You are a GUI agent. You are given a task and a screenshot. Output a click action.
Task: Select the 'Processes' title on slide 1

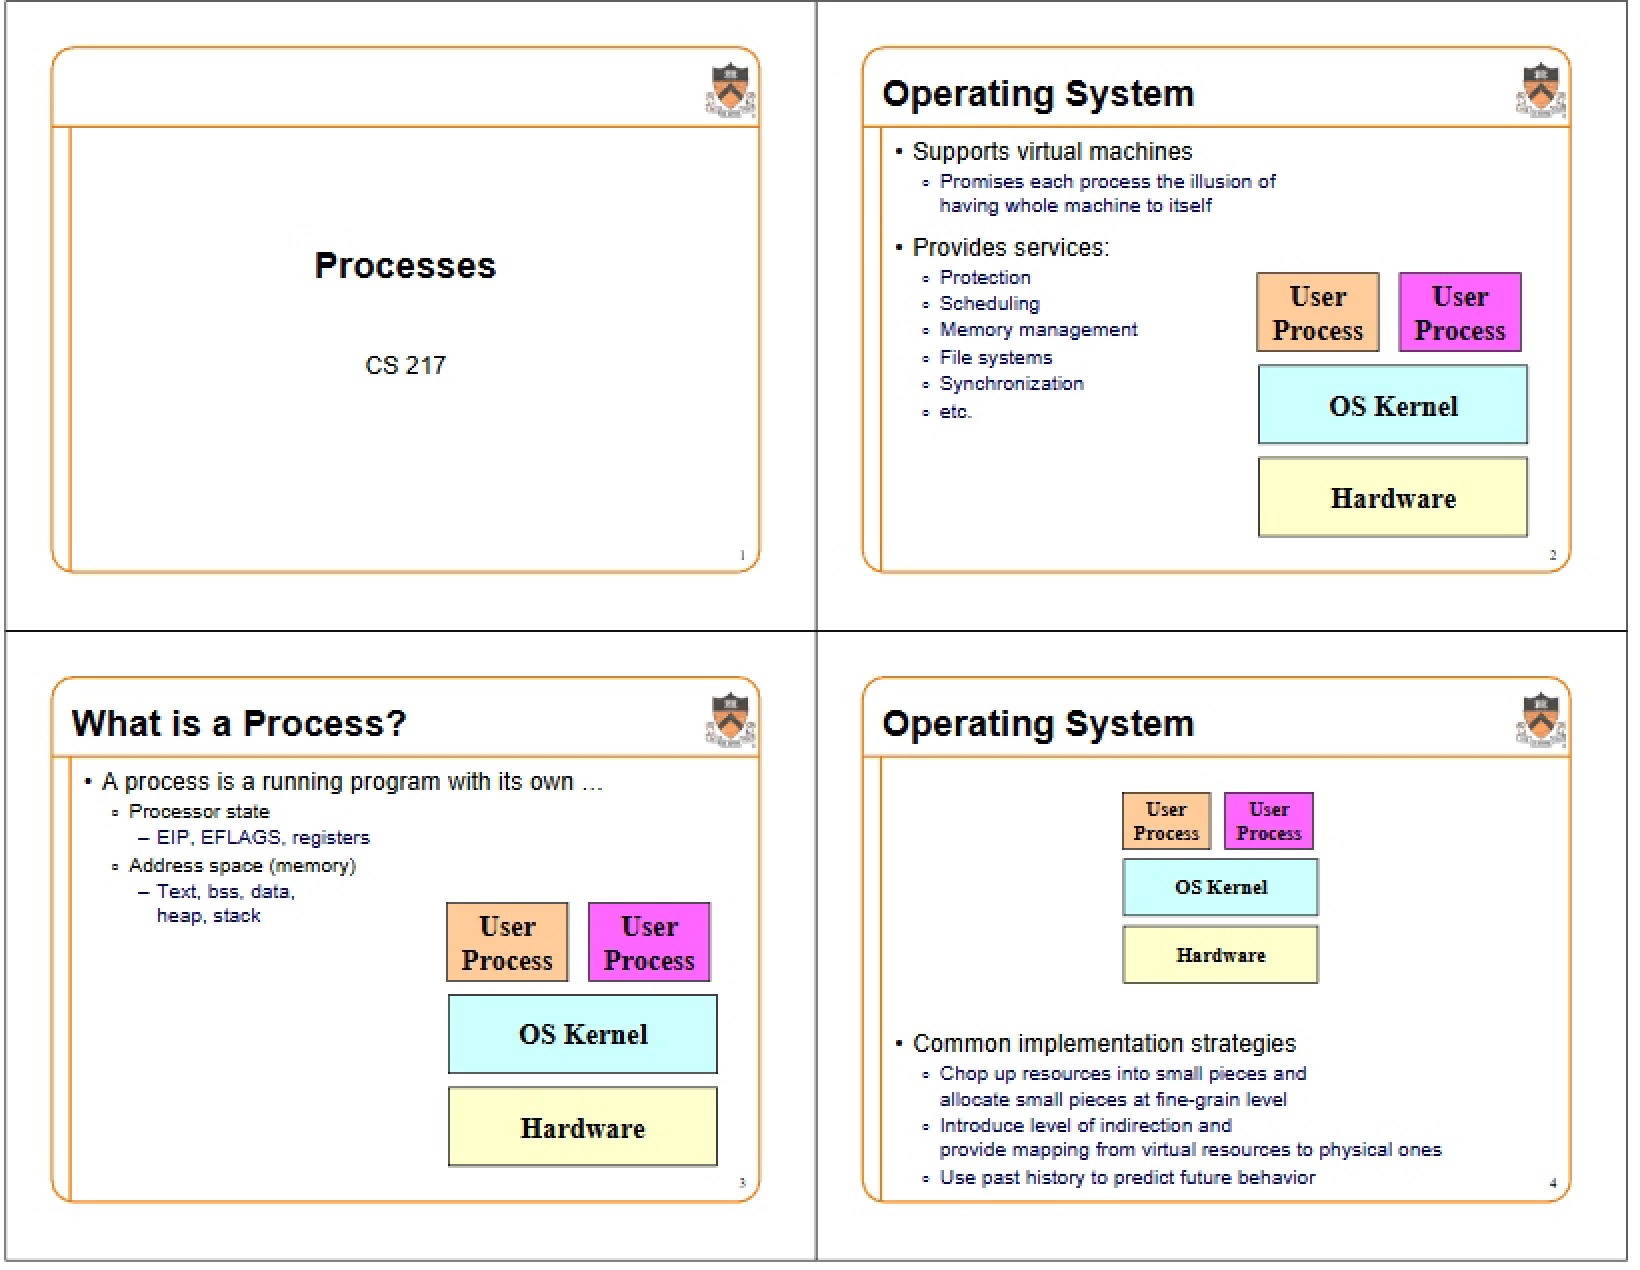click(405, 265)
